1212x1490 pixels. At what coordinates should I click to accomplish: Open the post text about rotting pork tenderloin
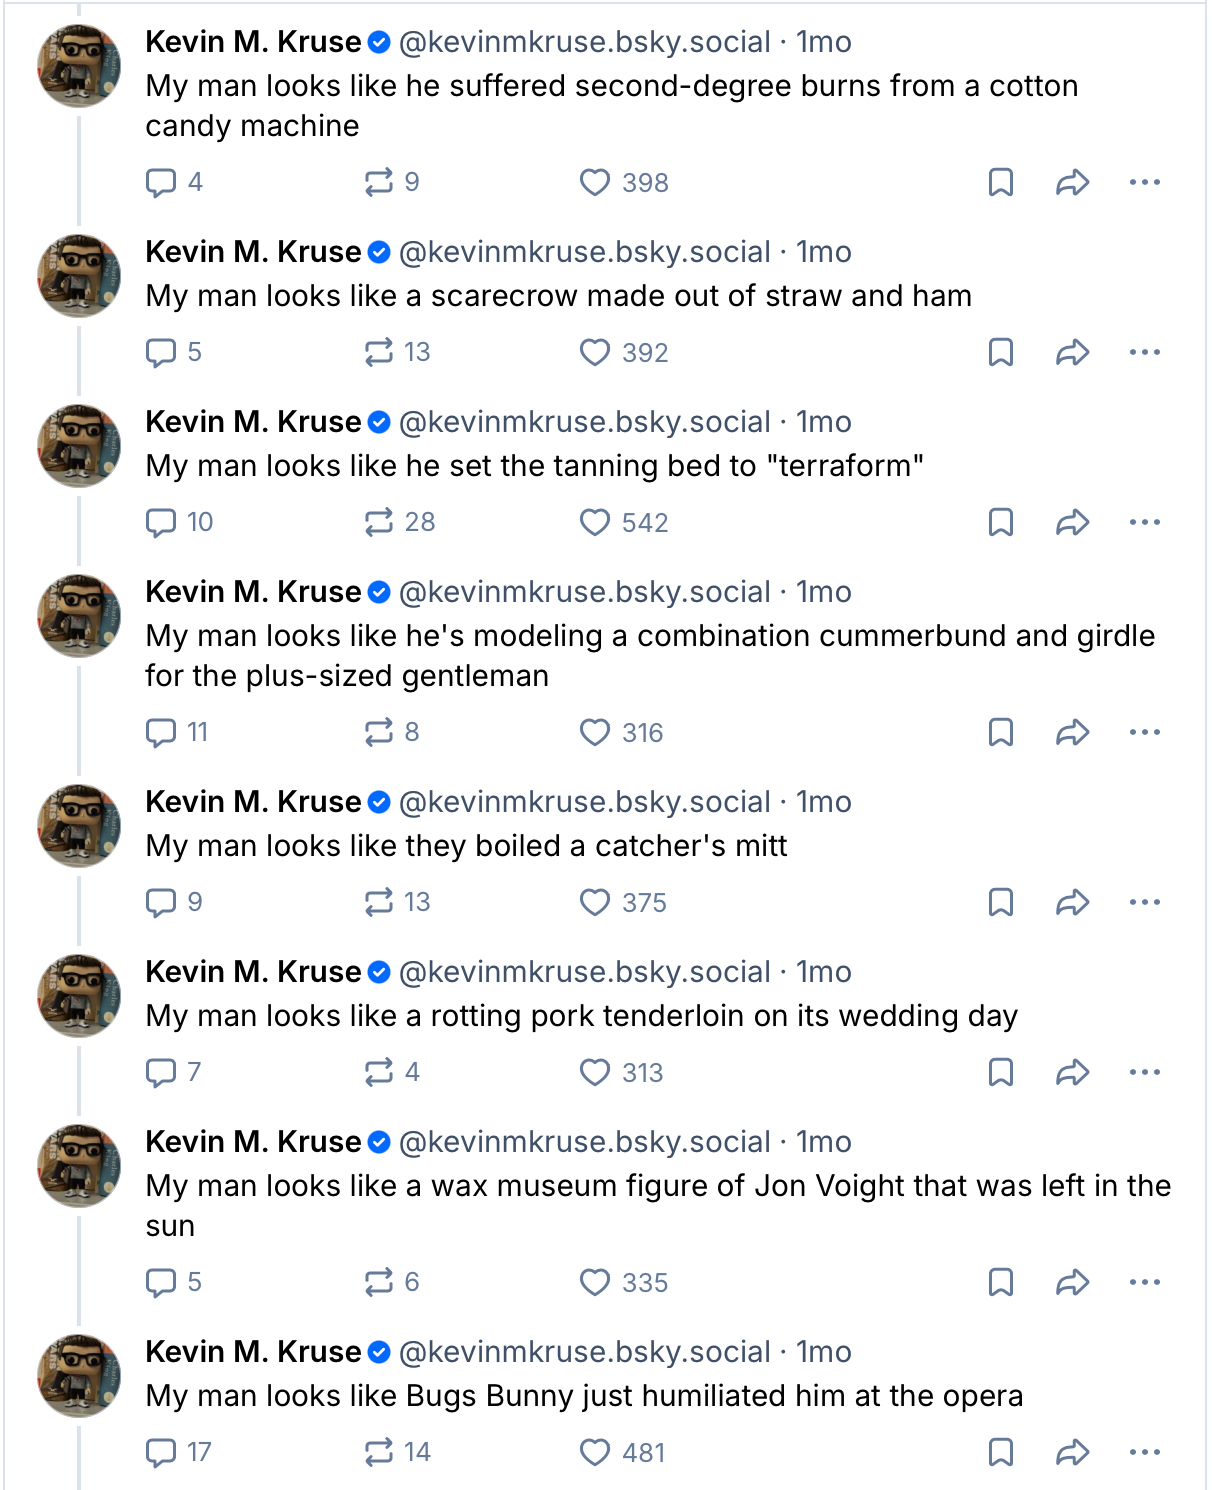tap(581, 1016)
